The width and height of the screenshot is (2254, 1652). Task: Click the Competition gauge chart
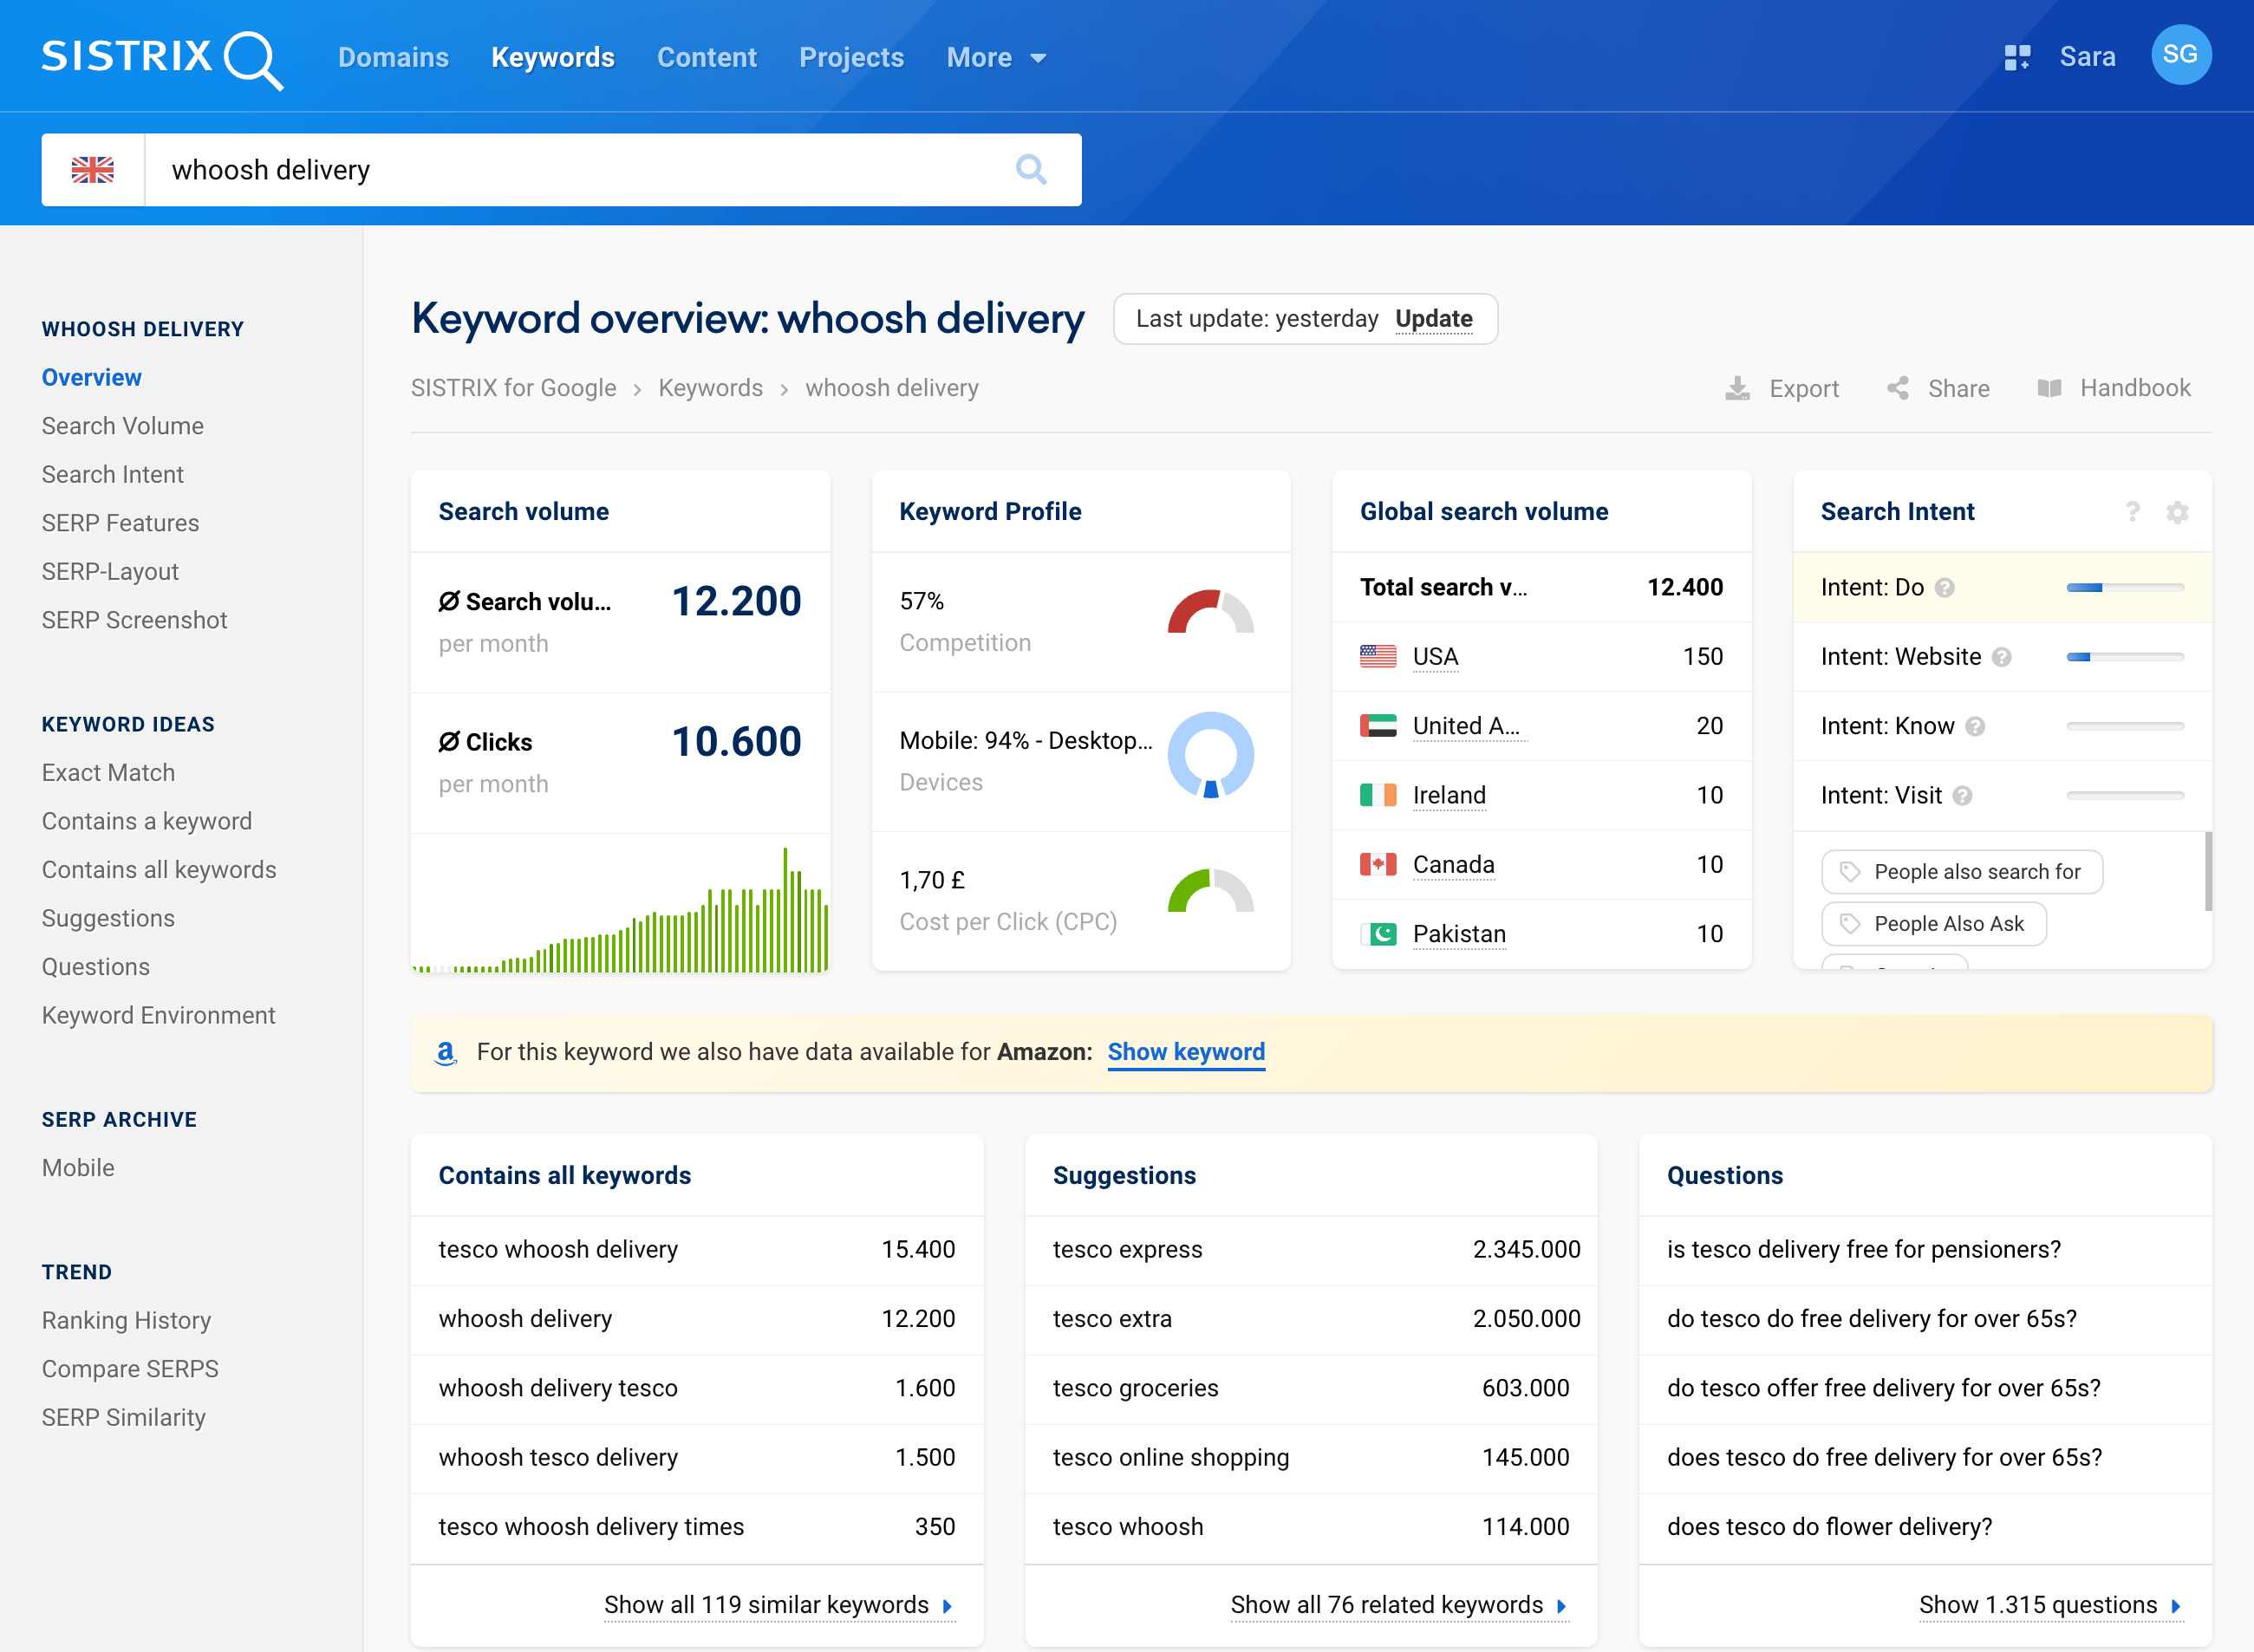tap(1210, 612)
